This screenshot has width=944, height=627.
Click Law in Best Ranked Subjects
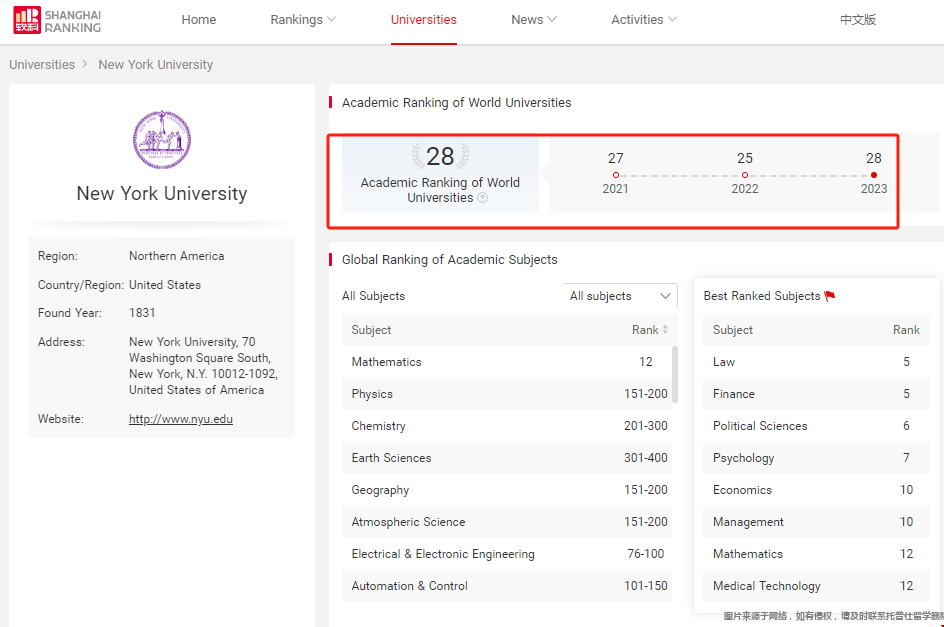[x=816, y=362]
